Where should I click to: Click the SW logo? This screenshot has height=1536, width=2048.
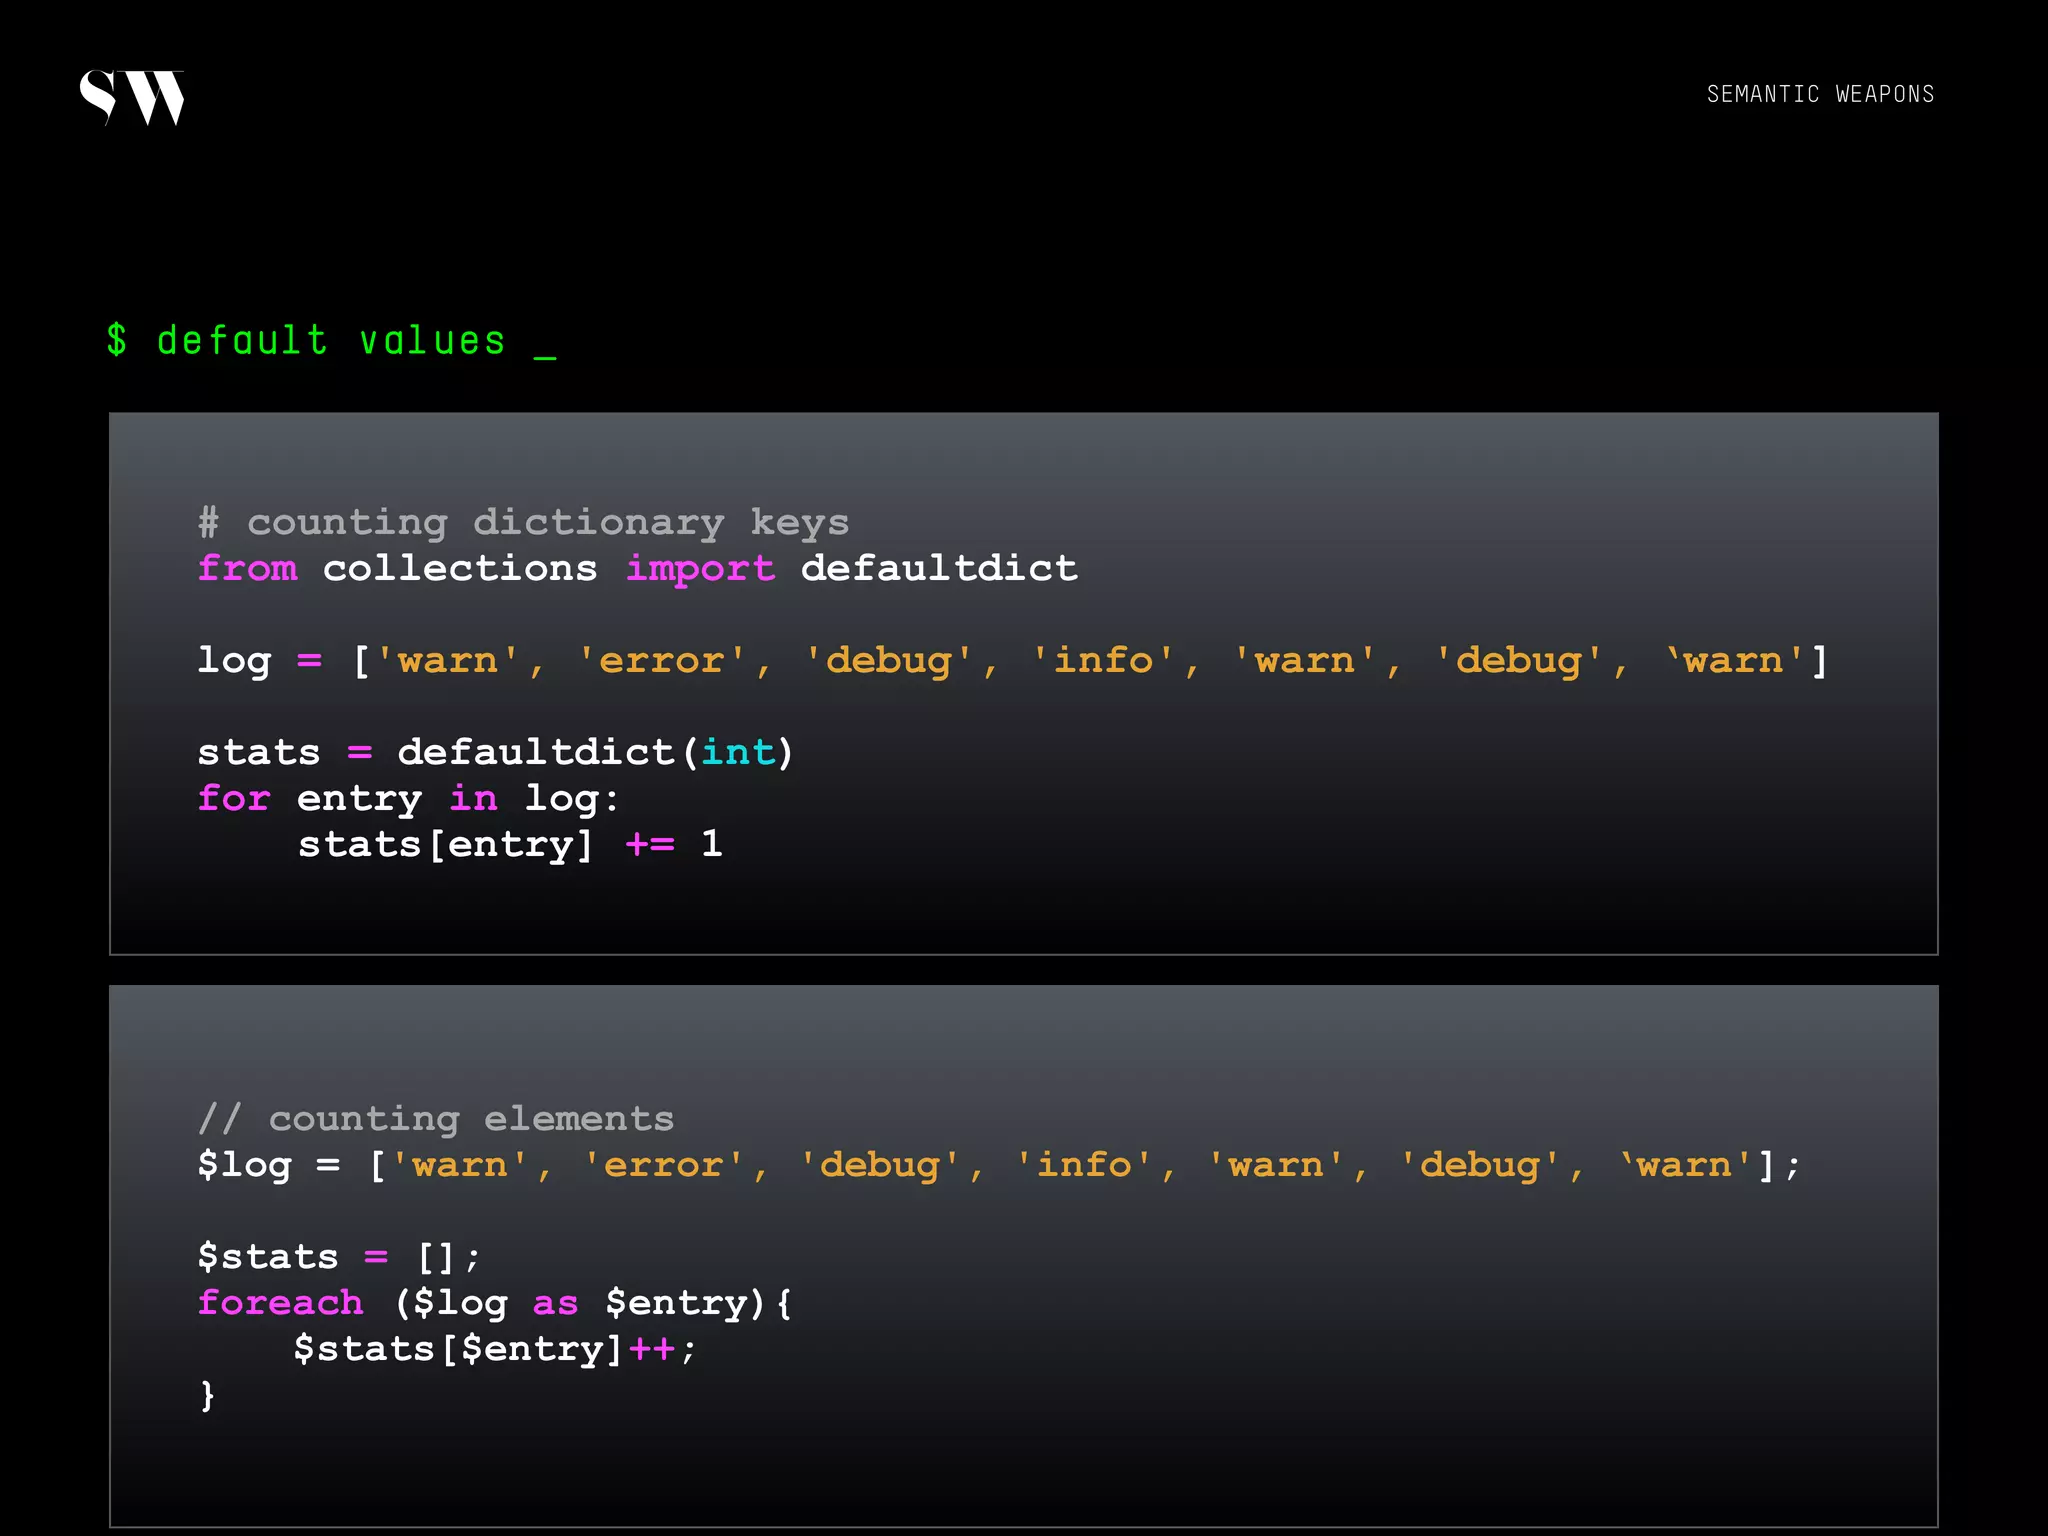(132, 97)
